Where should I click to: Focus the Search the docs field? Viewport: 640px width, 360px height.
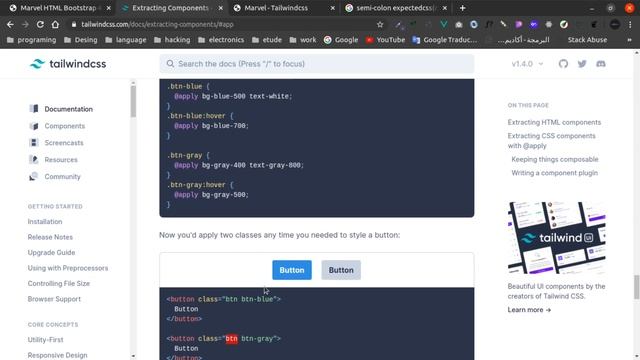tap(317, 64)
